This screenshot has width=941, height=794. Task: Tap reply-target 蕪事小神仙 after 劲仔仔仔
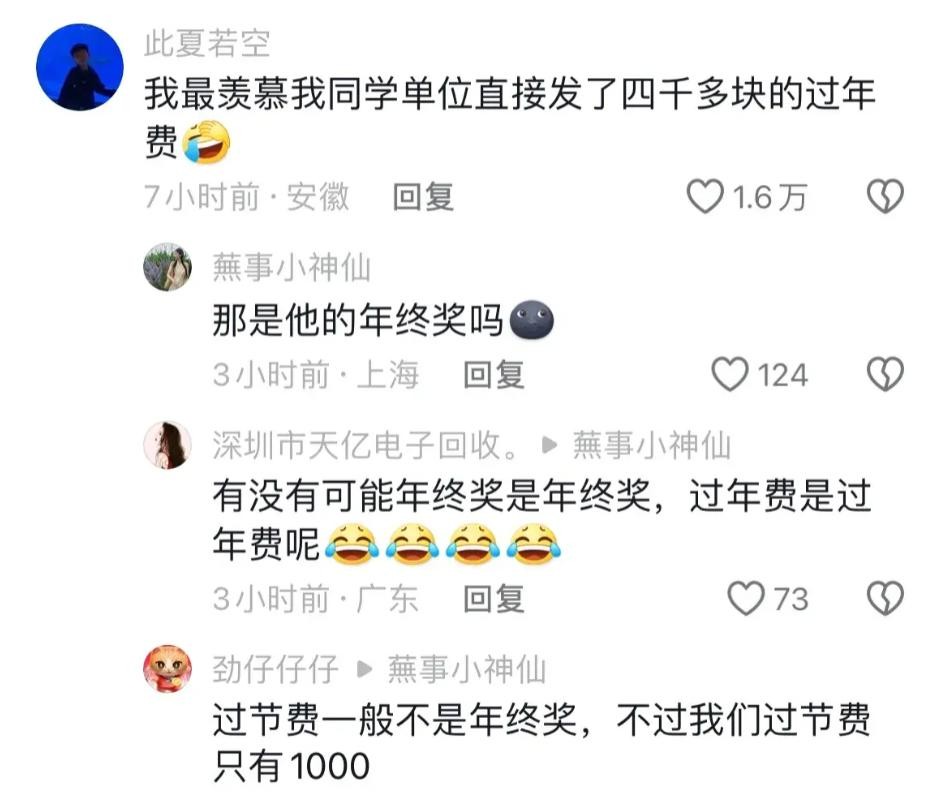[x=466, y=669]
